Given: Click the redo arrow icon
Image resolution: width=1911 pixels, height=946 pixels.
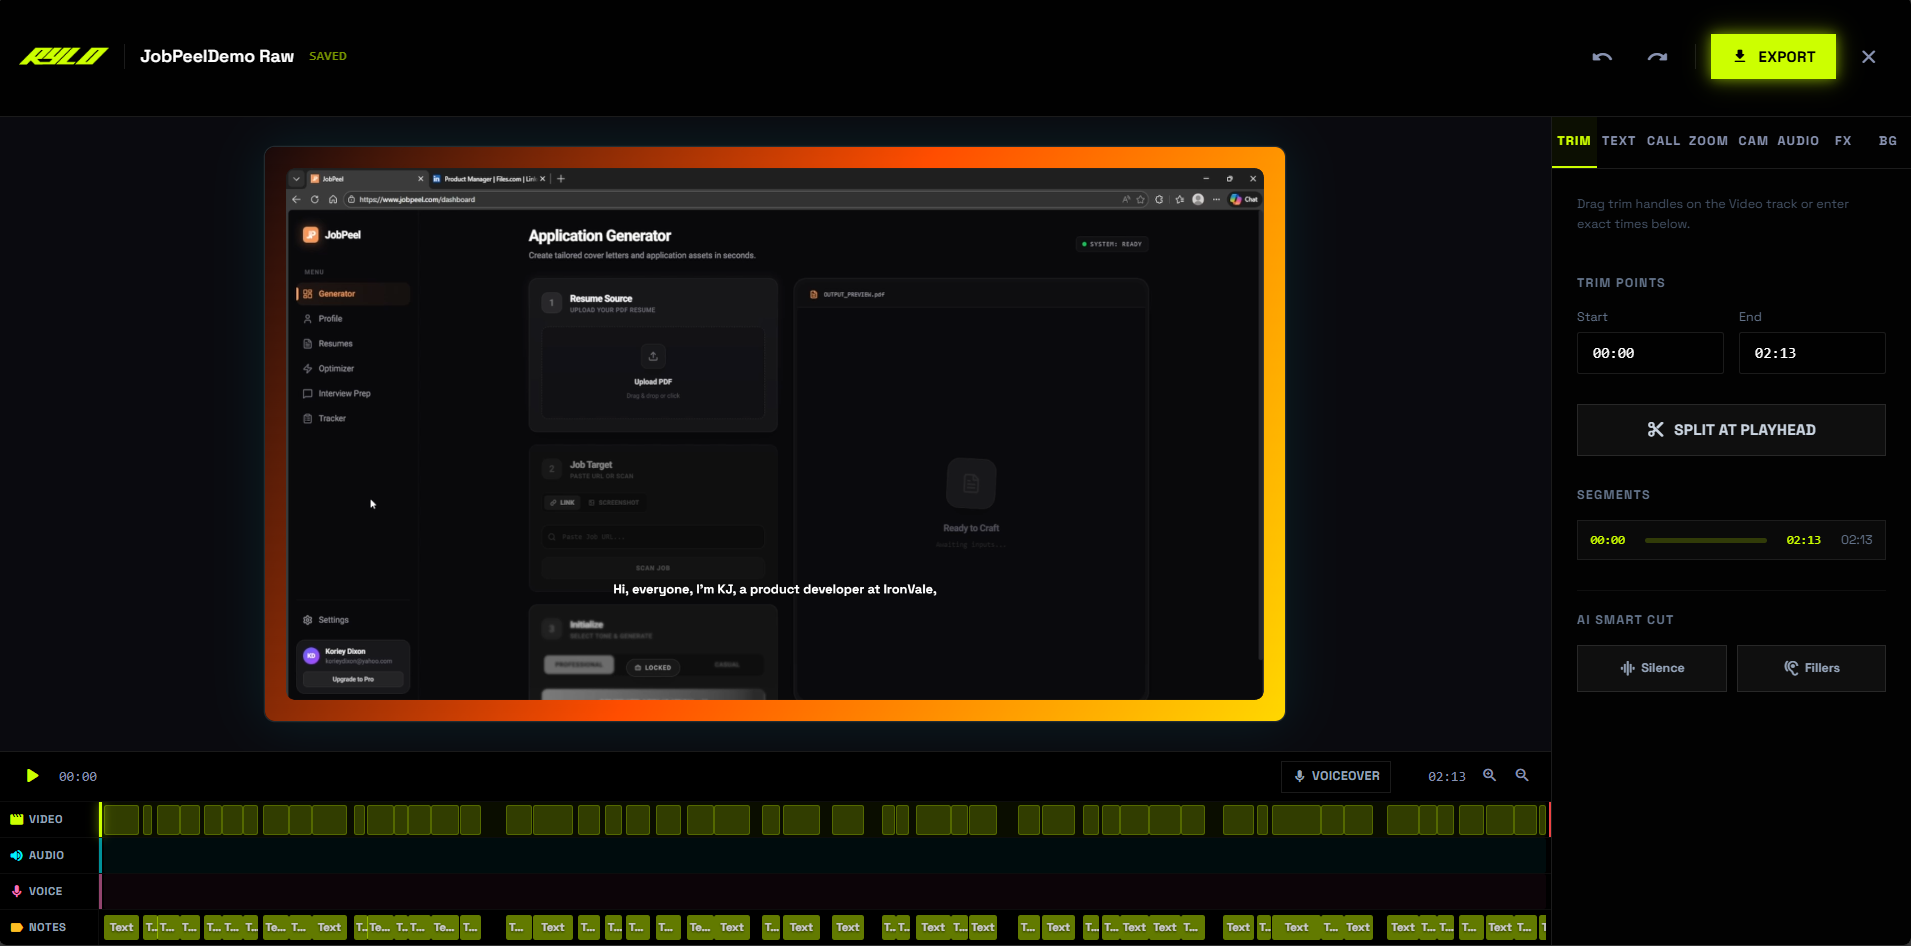Looking at the screenshot, I should [x=1657, y=57].
